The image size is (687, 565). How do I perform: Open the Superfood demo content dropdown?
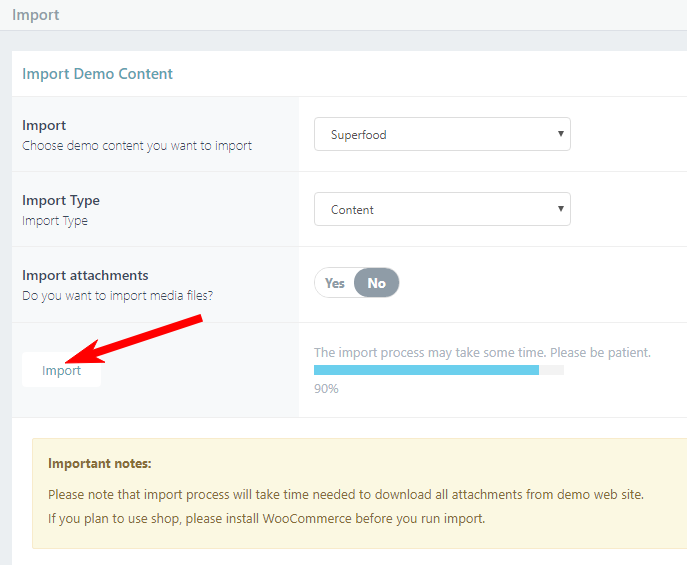click(x=442, y=134)
